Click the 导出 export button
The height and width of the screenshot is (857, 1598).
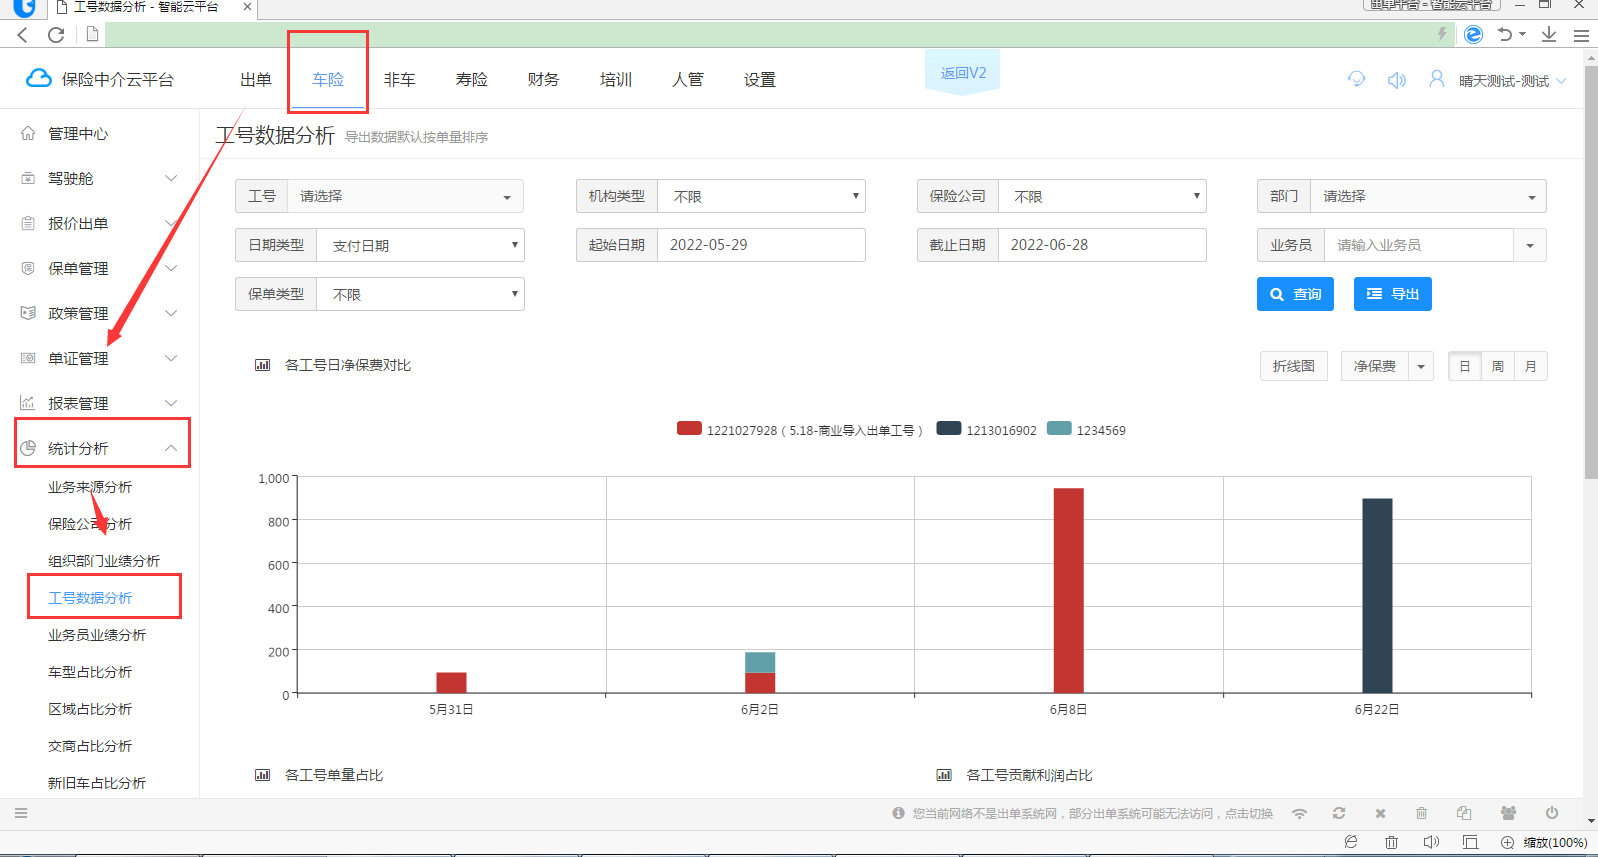click(x=1393, y=294)
